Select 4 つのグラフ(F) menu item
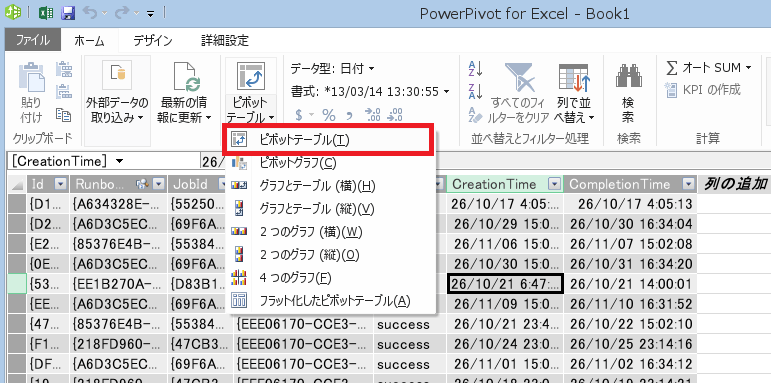This screenshot has width=771, height=383. coord(330,278)
